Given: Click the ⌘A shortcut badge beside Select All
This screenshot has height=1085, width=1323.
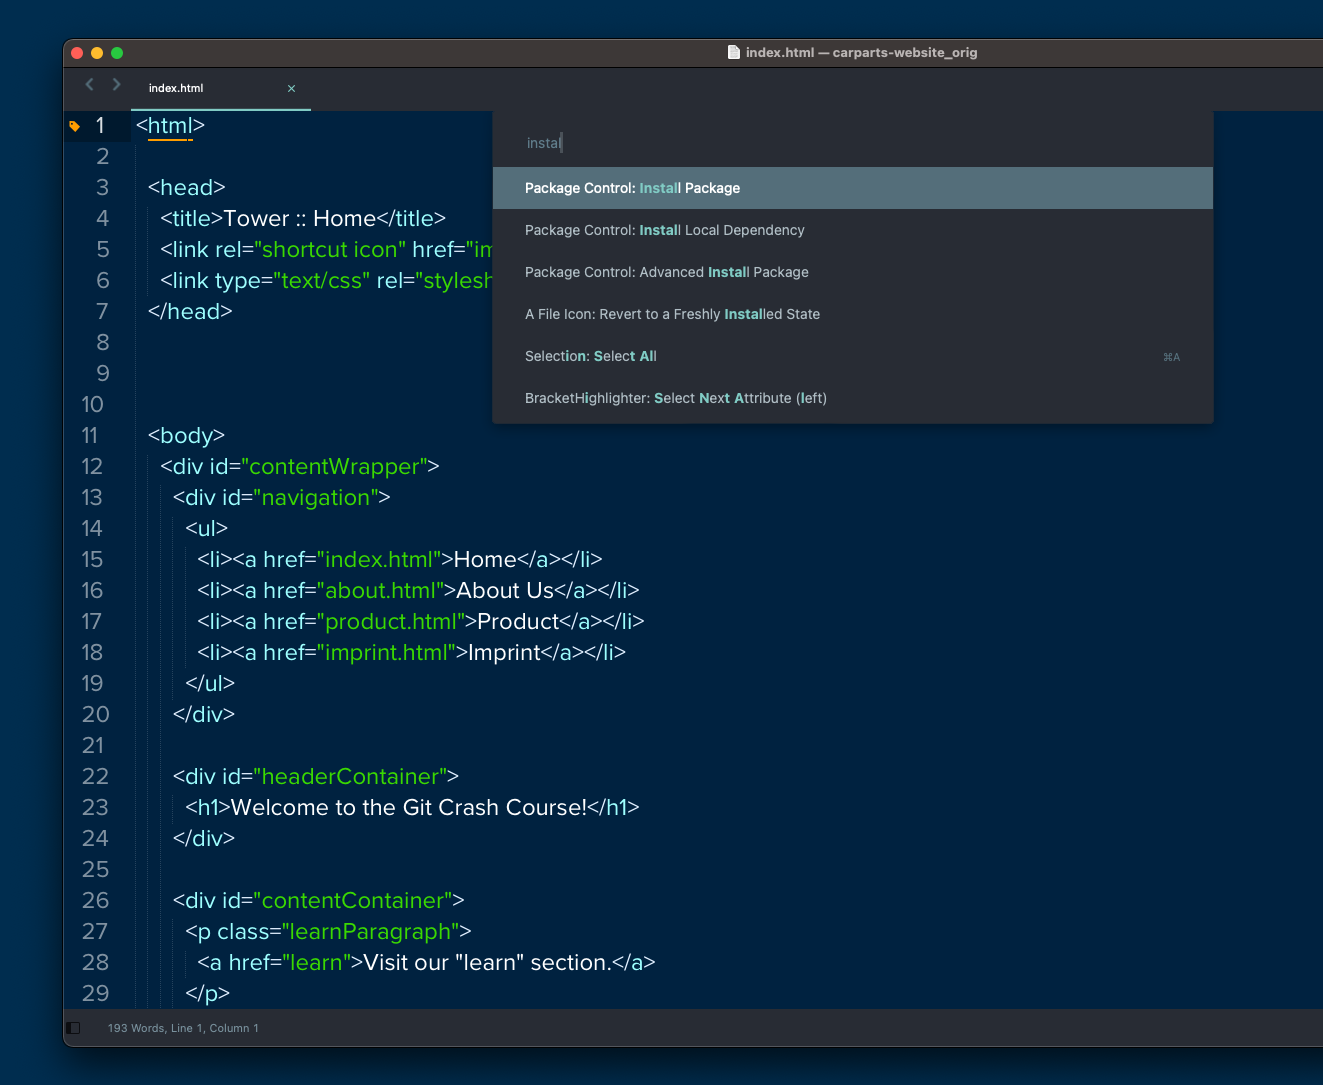Looking at the screenshot, I should tap(1171, 357).
